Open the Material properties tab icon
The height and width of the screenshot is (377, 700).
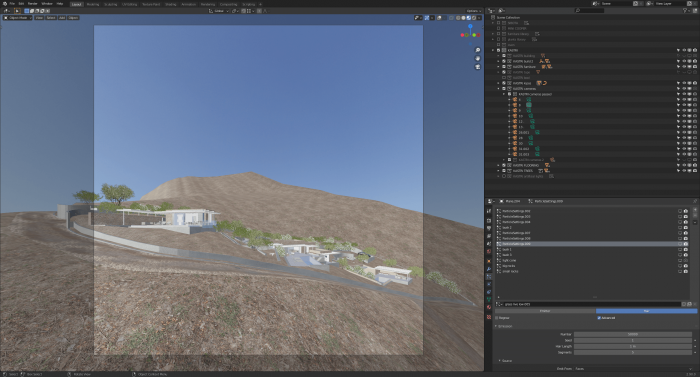pyautogui.click(x=489, y=307)
